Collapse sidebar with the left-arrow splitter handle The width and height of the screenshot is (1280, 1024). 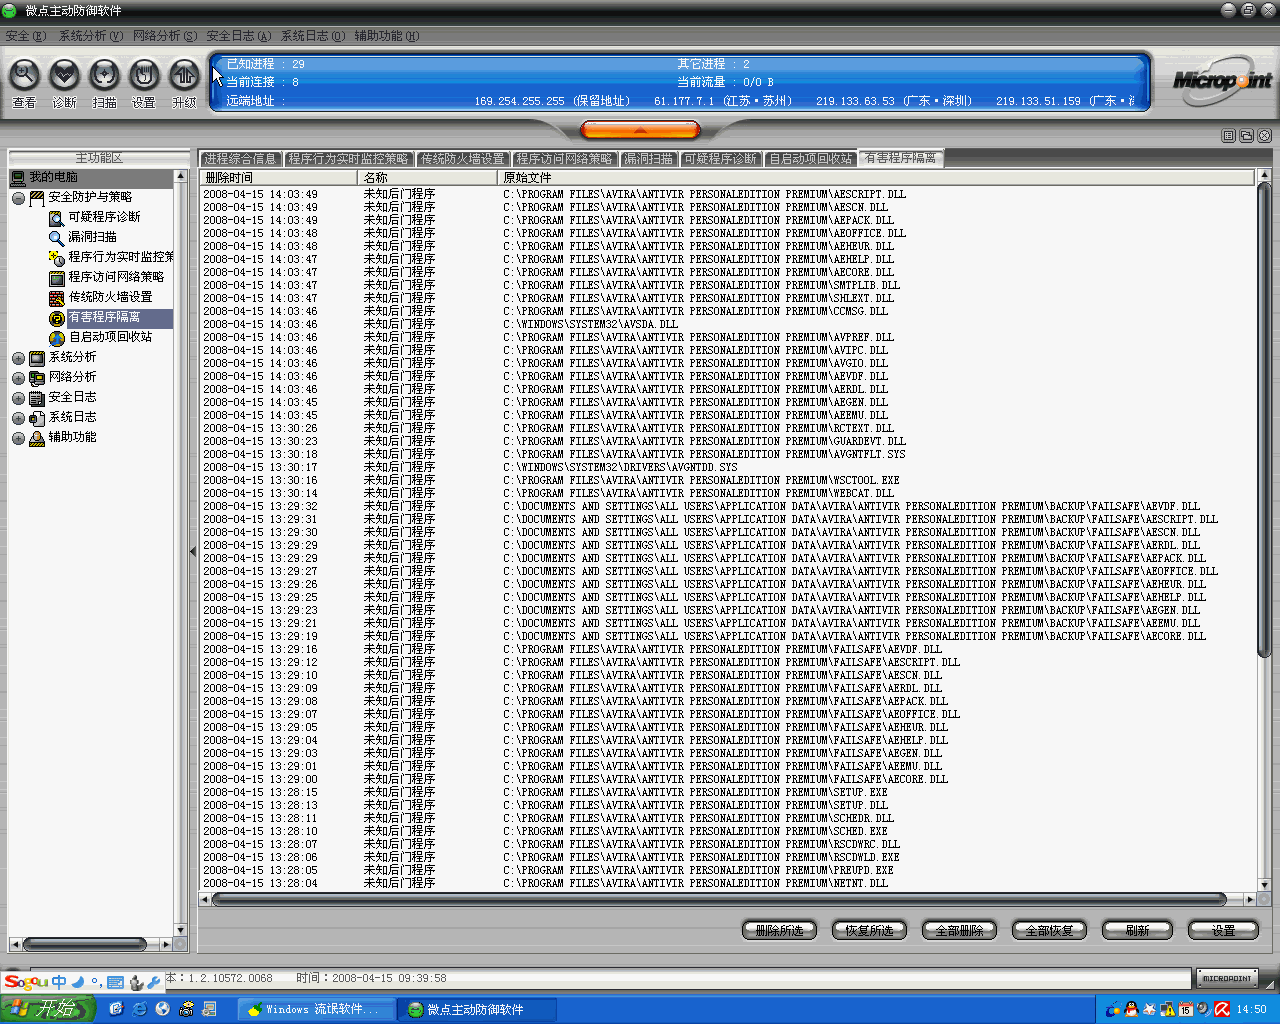click(x=193, y=551)
